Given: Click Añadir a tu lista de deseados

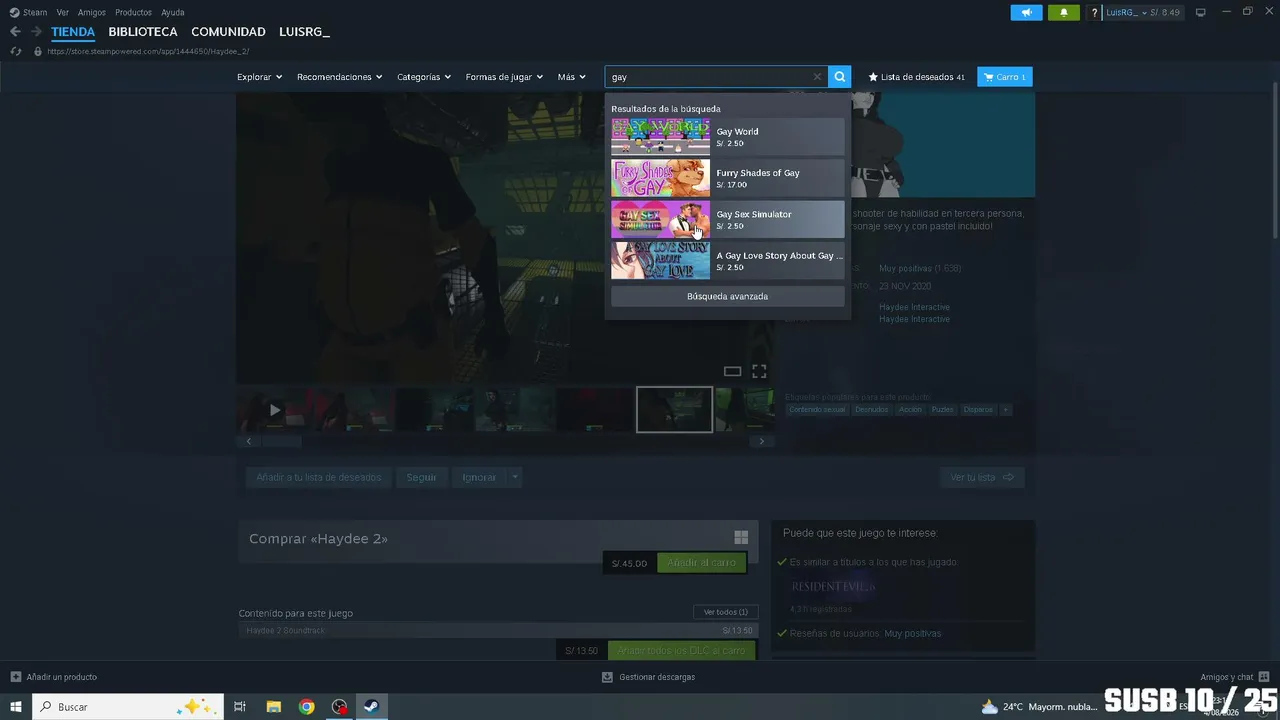Looking at the screenshot, I should [319, 478].
